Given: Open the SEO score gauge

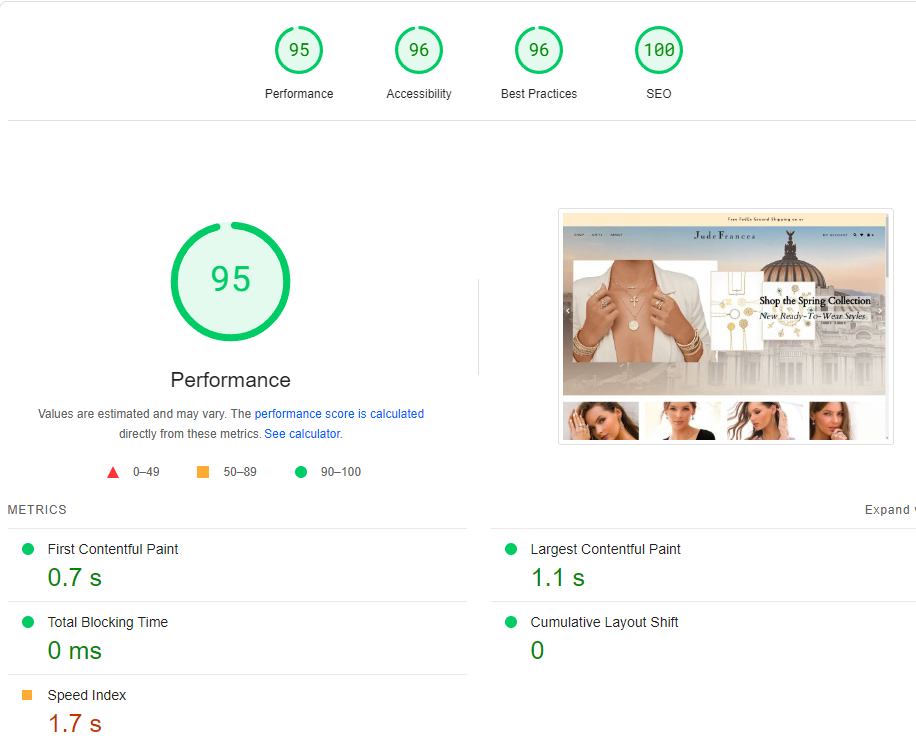Looking at the screenshot, I should tap(659, 51).
